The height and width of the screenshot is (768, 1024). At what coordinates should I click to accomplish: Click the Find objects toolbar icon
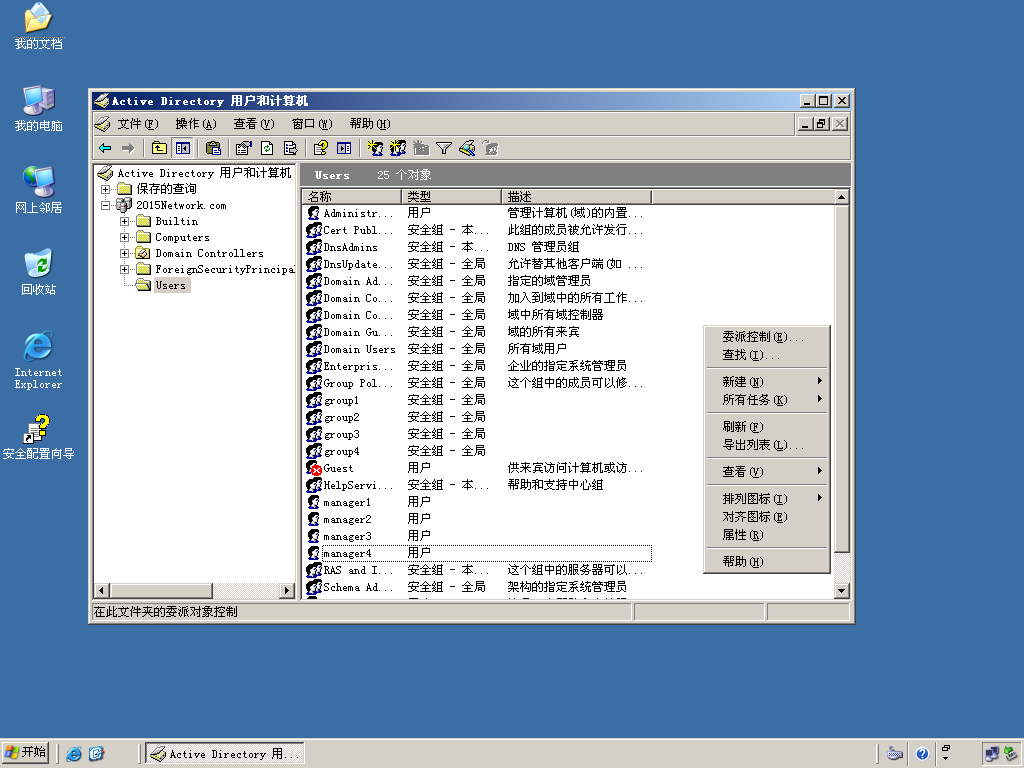tap(468, 148)
